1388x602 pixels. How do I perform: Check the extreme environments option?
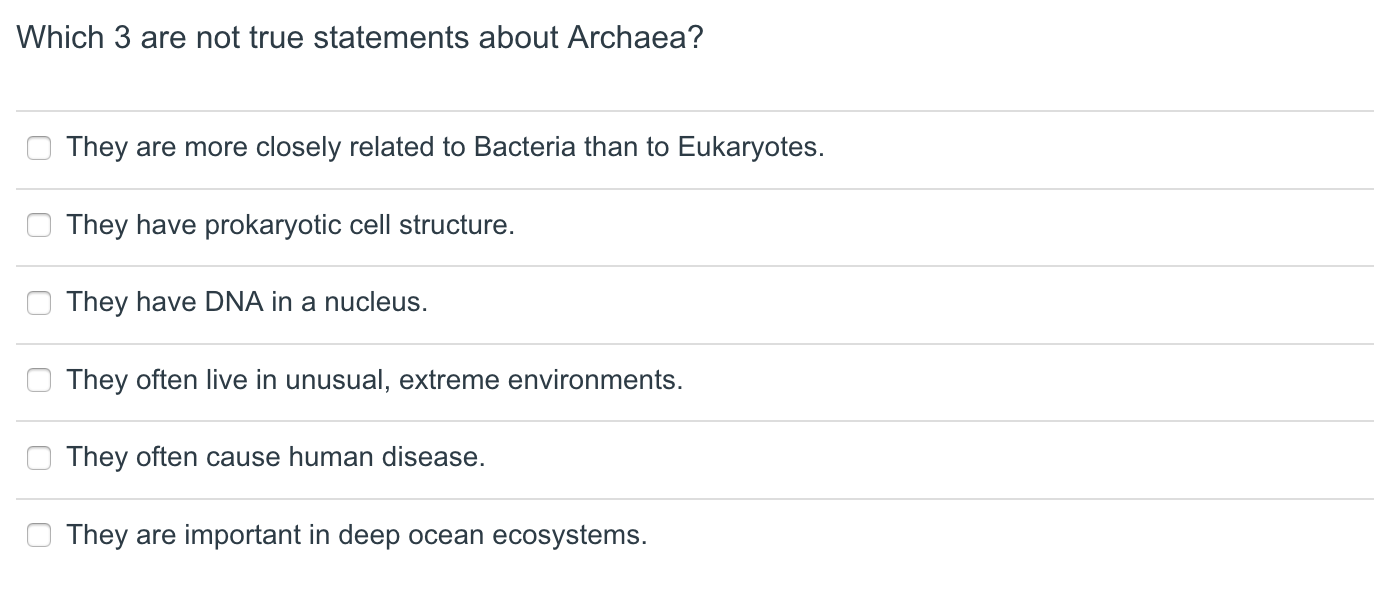(38, 380)
